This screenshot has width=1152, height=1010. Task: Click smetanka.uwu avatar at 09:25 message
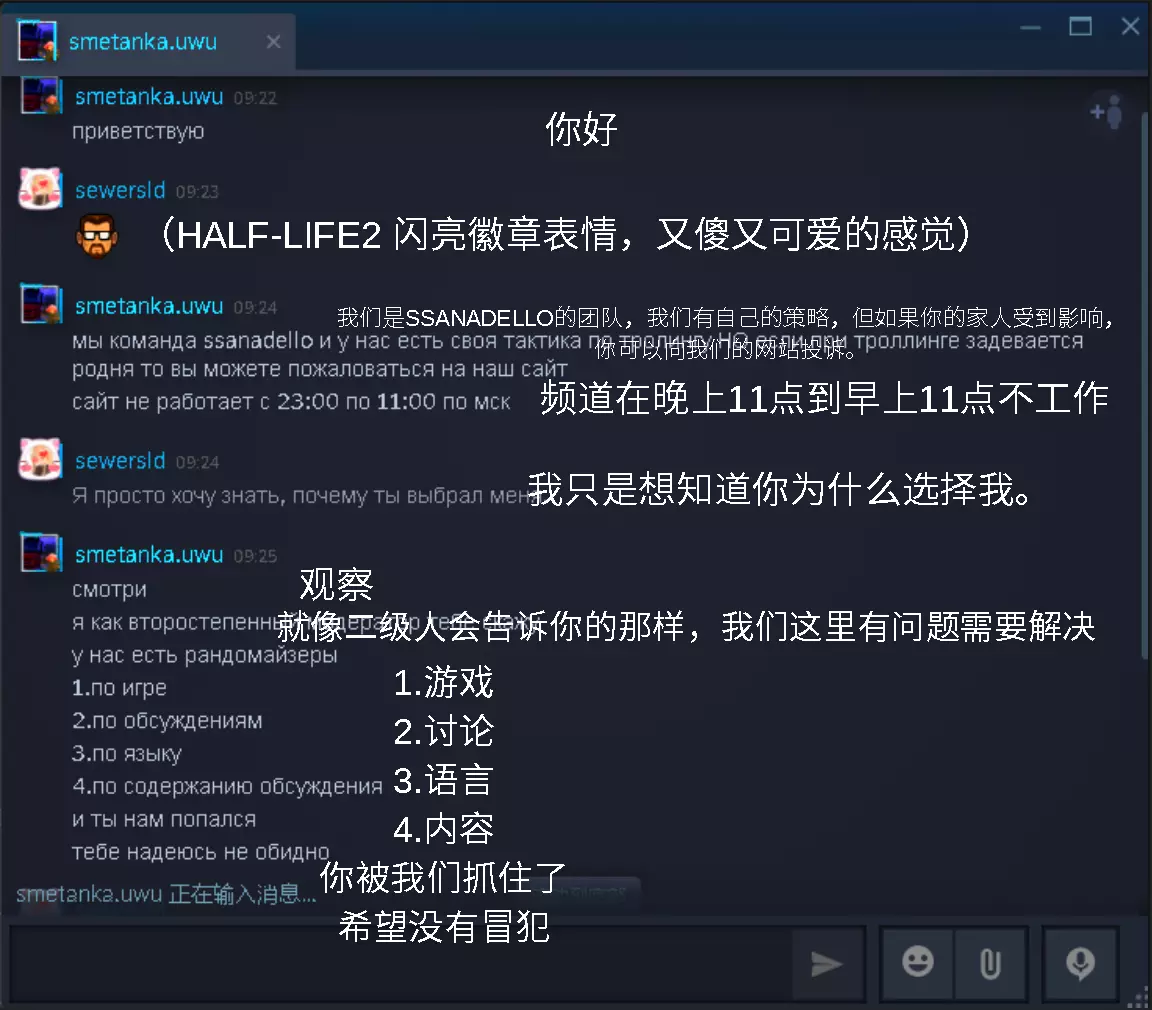(x=40, y=552)
